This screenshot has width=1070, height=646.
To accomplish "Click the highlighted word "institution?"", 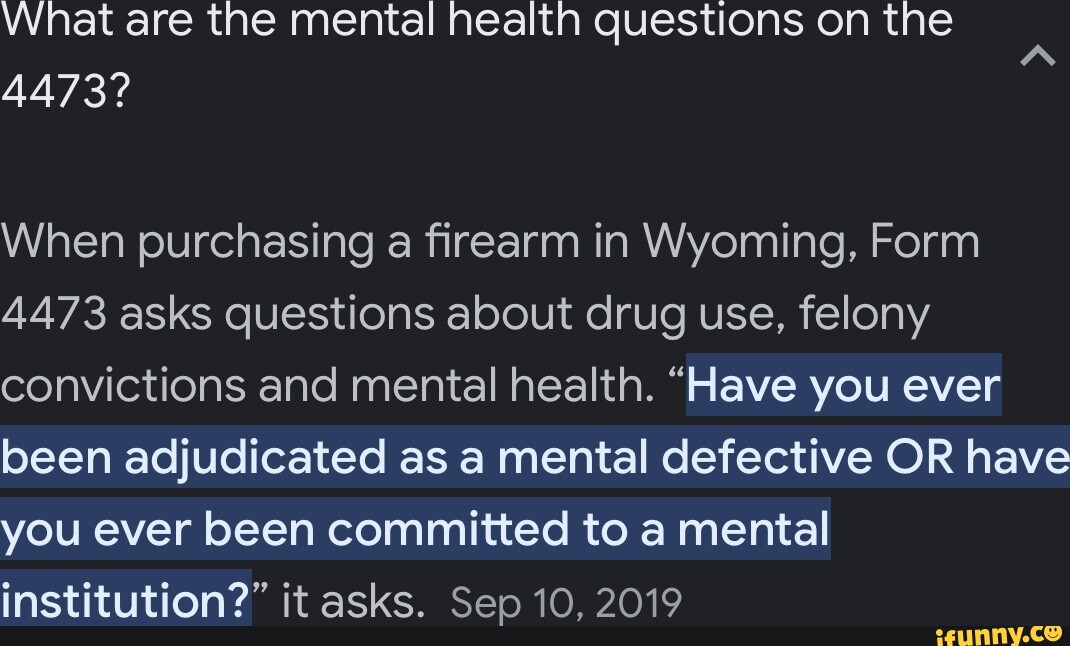I will 125,602.
